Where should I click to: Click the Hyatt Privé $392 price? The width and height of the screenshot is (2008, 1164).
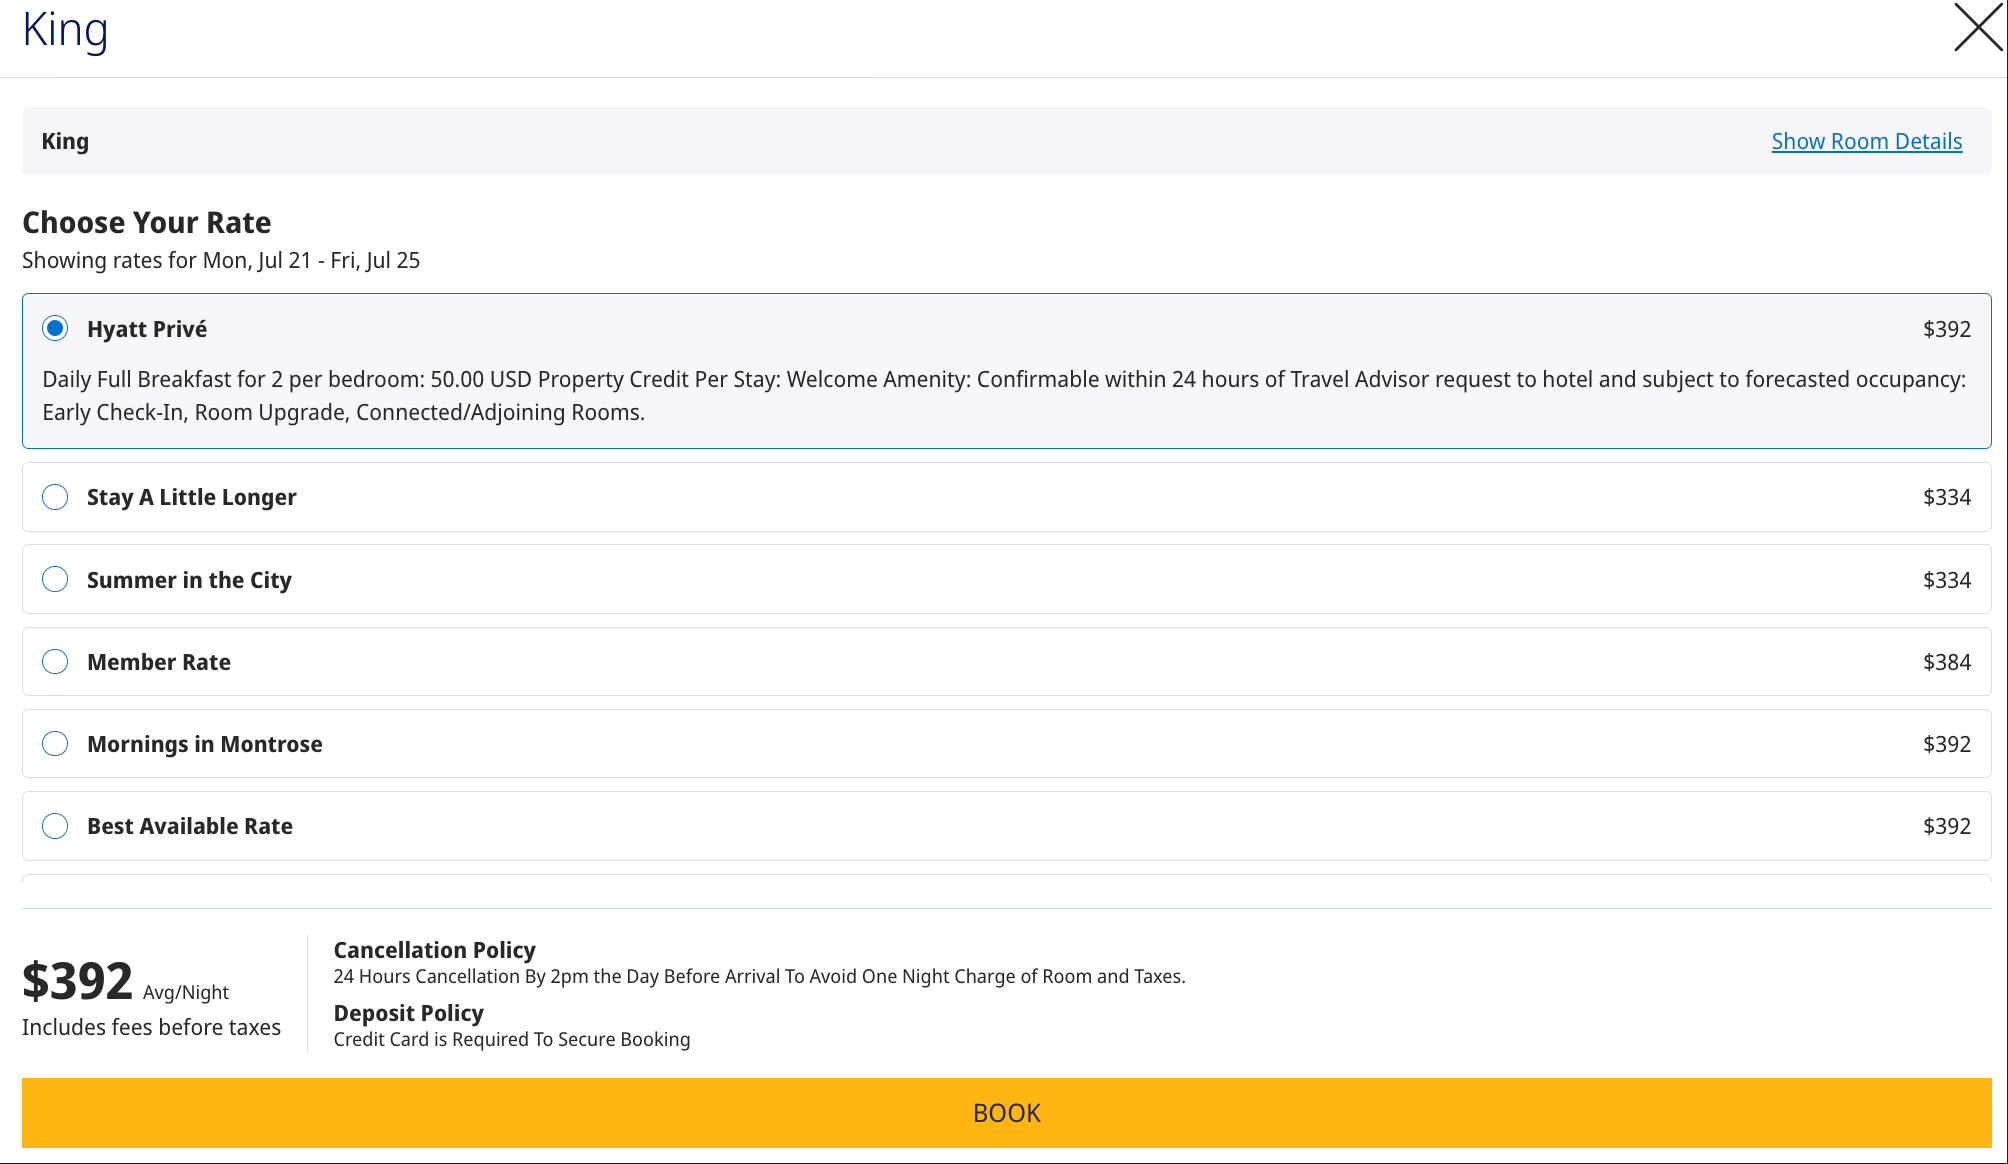tap(1946, 329)
